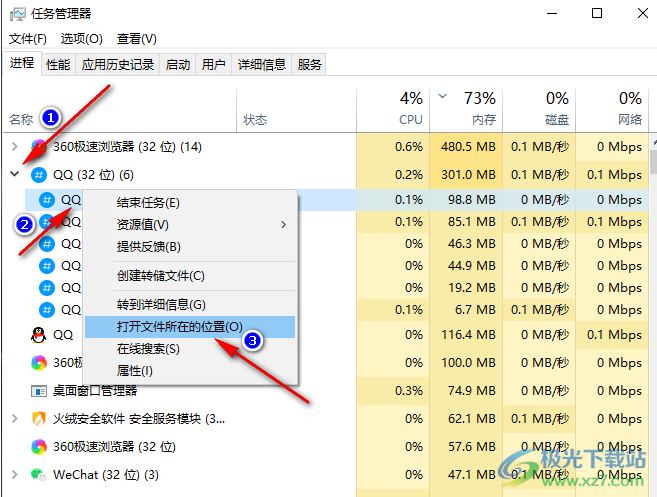Choose 属性(I) in the context menu

click(190, 371)
